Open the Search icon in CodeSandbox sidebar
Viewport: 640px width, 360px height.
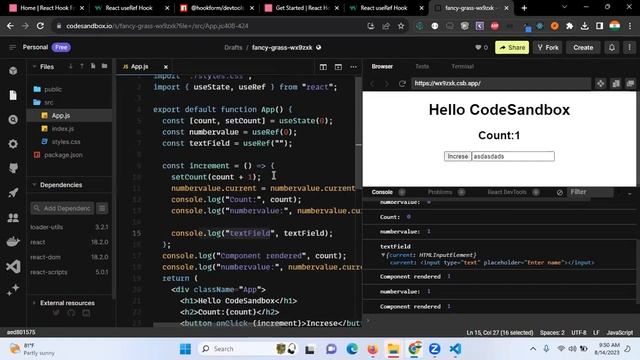pyautogui.click(x=13, y=120)
